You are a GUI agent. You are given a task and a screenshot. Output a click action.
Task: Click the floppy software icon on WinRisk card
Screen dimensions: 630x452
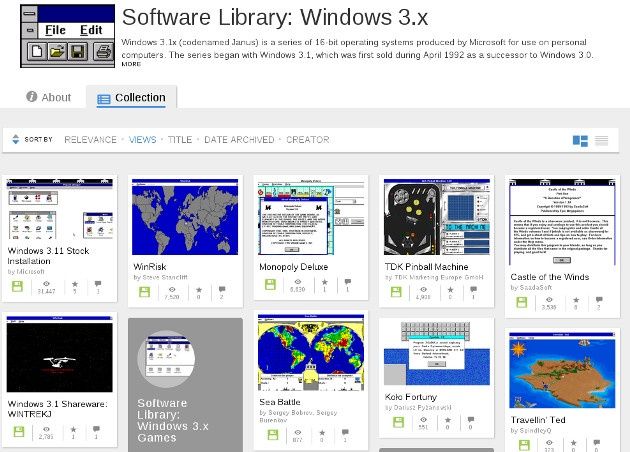click(x=144, y=292)
